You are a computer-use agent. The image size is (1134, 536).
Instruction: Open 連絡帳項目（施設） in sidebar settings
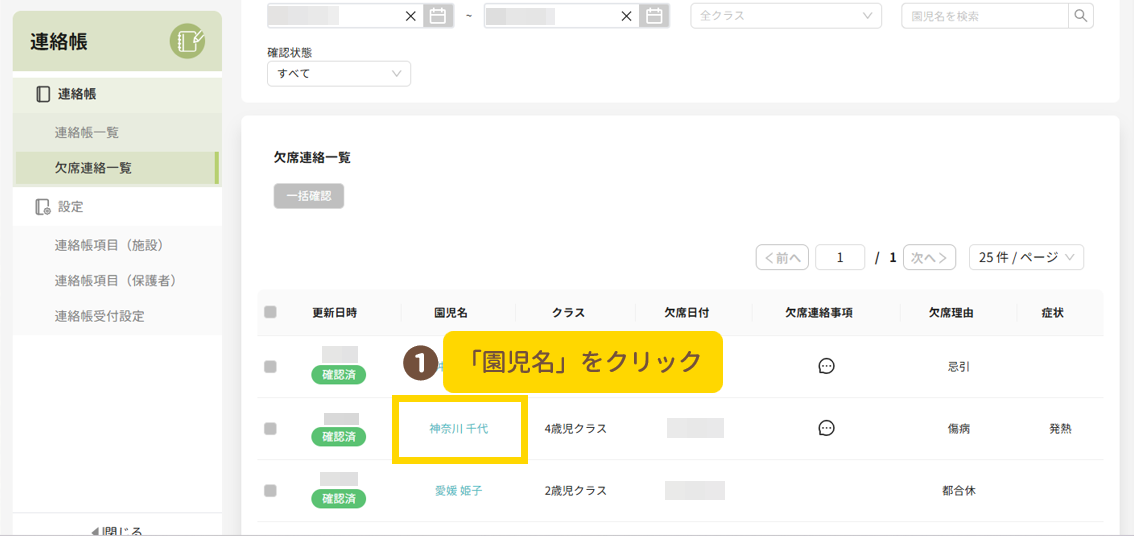[x=108, y=245]
